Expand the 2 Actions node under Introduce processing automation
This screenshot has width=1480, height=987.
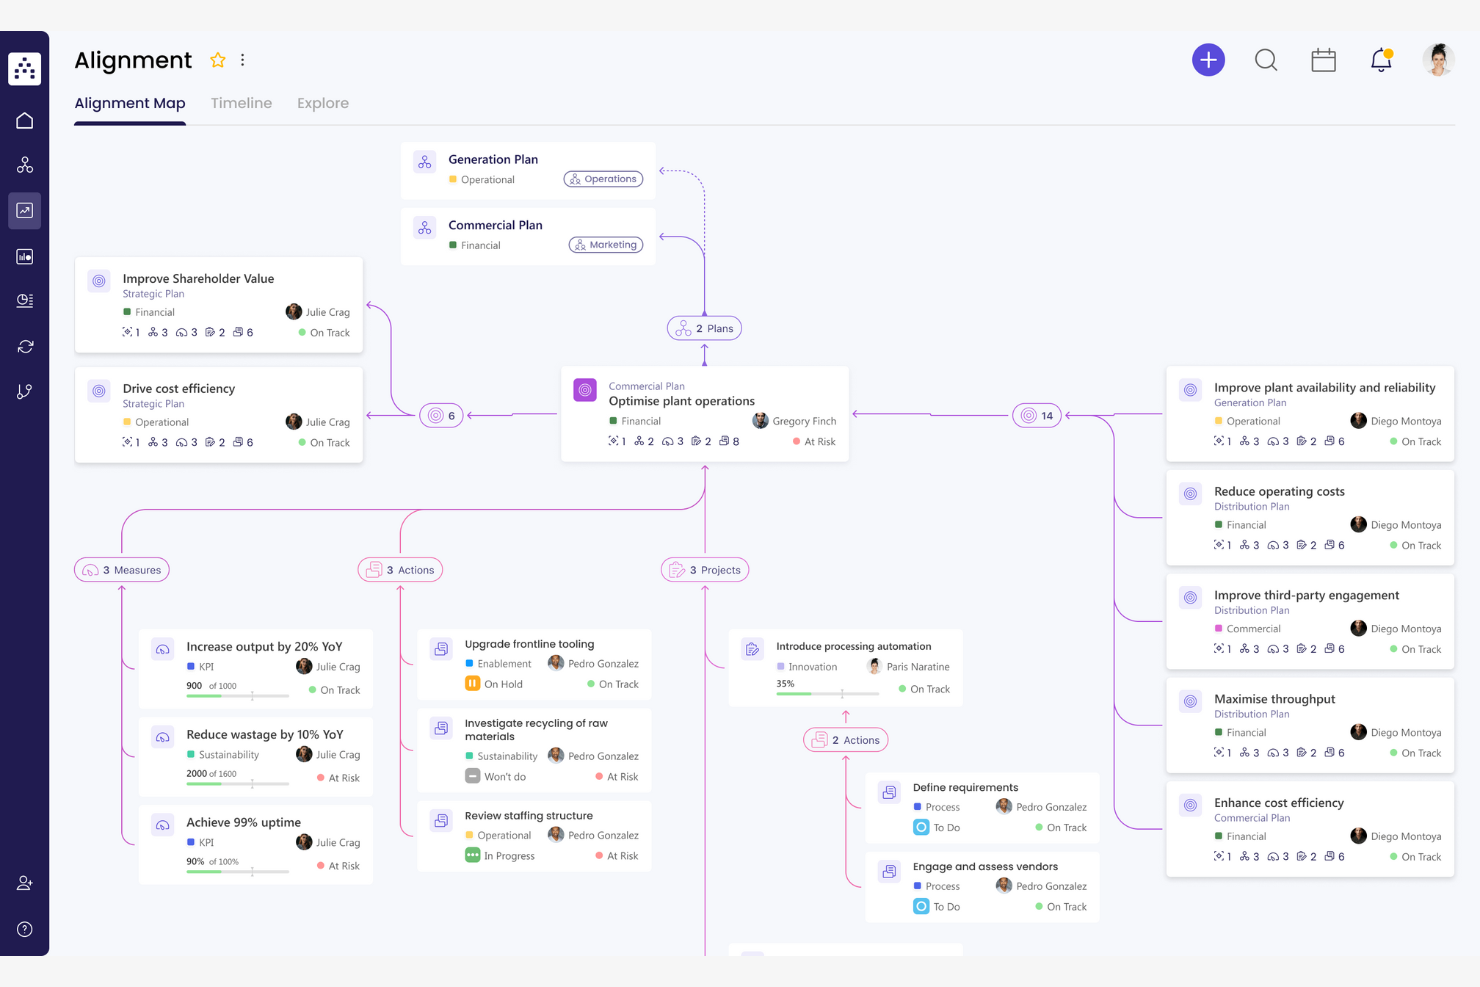pyautogui.click(x=845, y=739)
